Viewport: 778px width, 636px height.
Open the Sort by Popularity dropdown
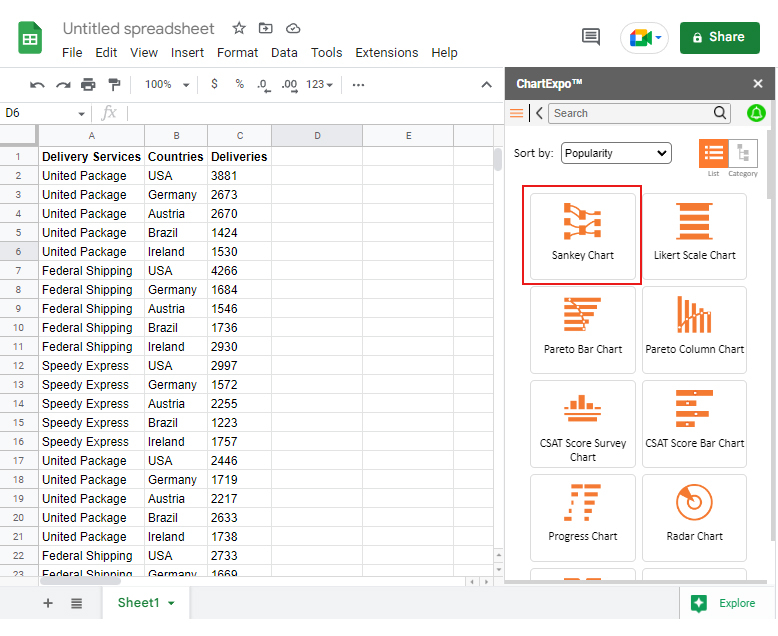coord(616,153)
